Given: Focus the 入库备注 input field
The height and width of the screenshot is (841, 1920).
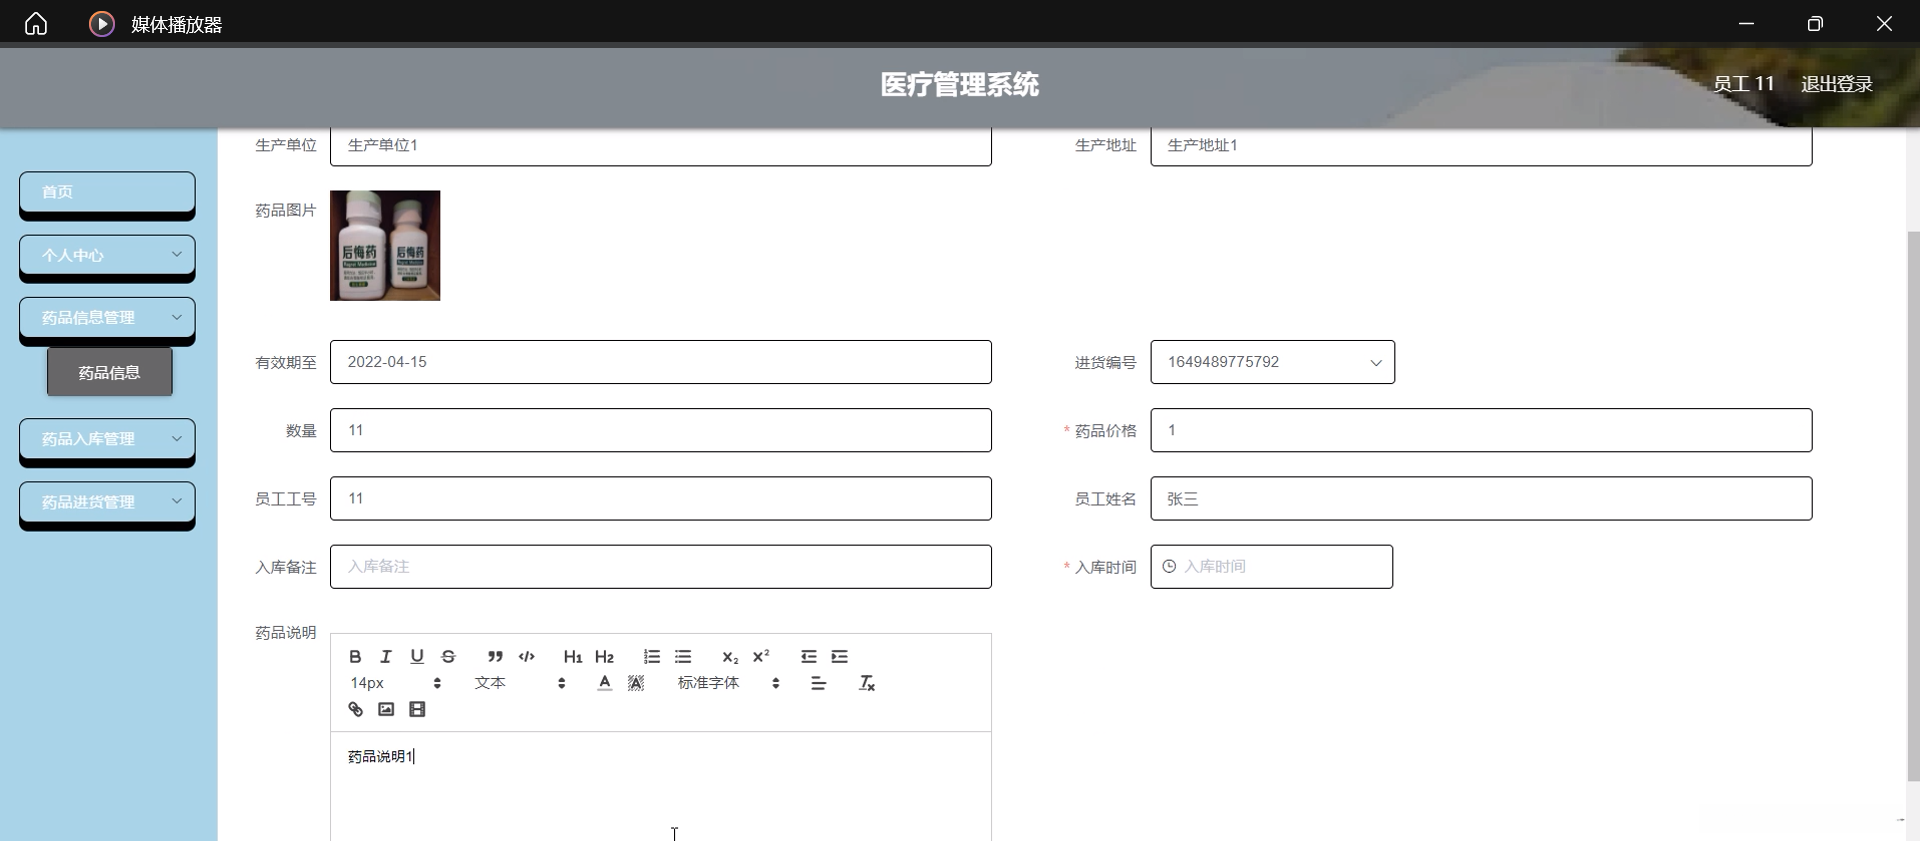Looking at the screenshot, I should click(x=661, y=567).
